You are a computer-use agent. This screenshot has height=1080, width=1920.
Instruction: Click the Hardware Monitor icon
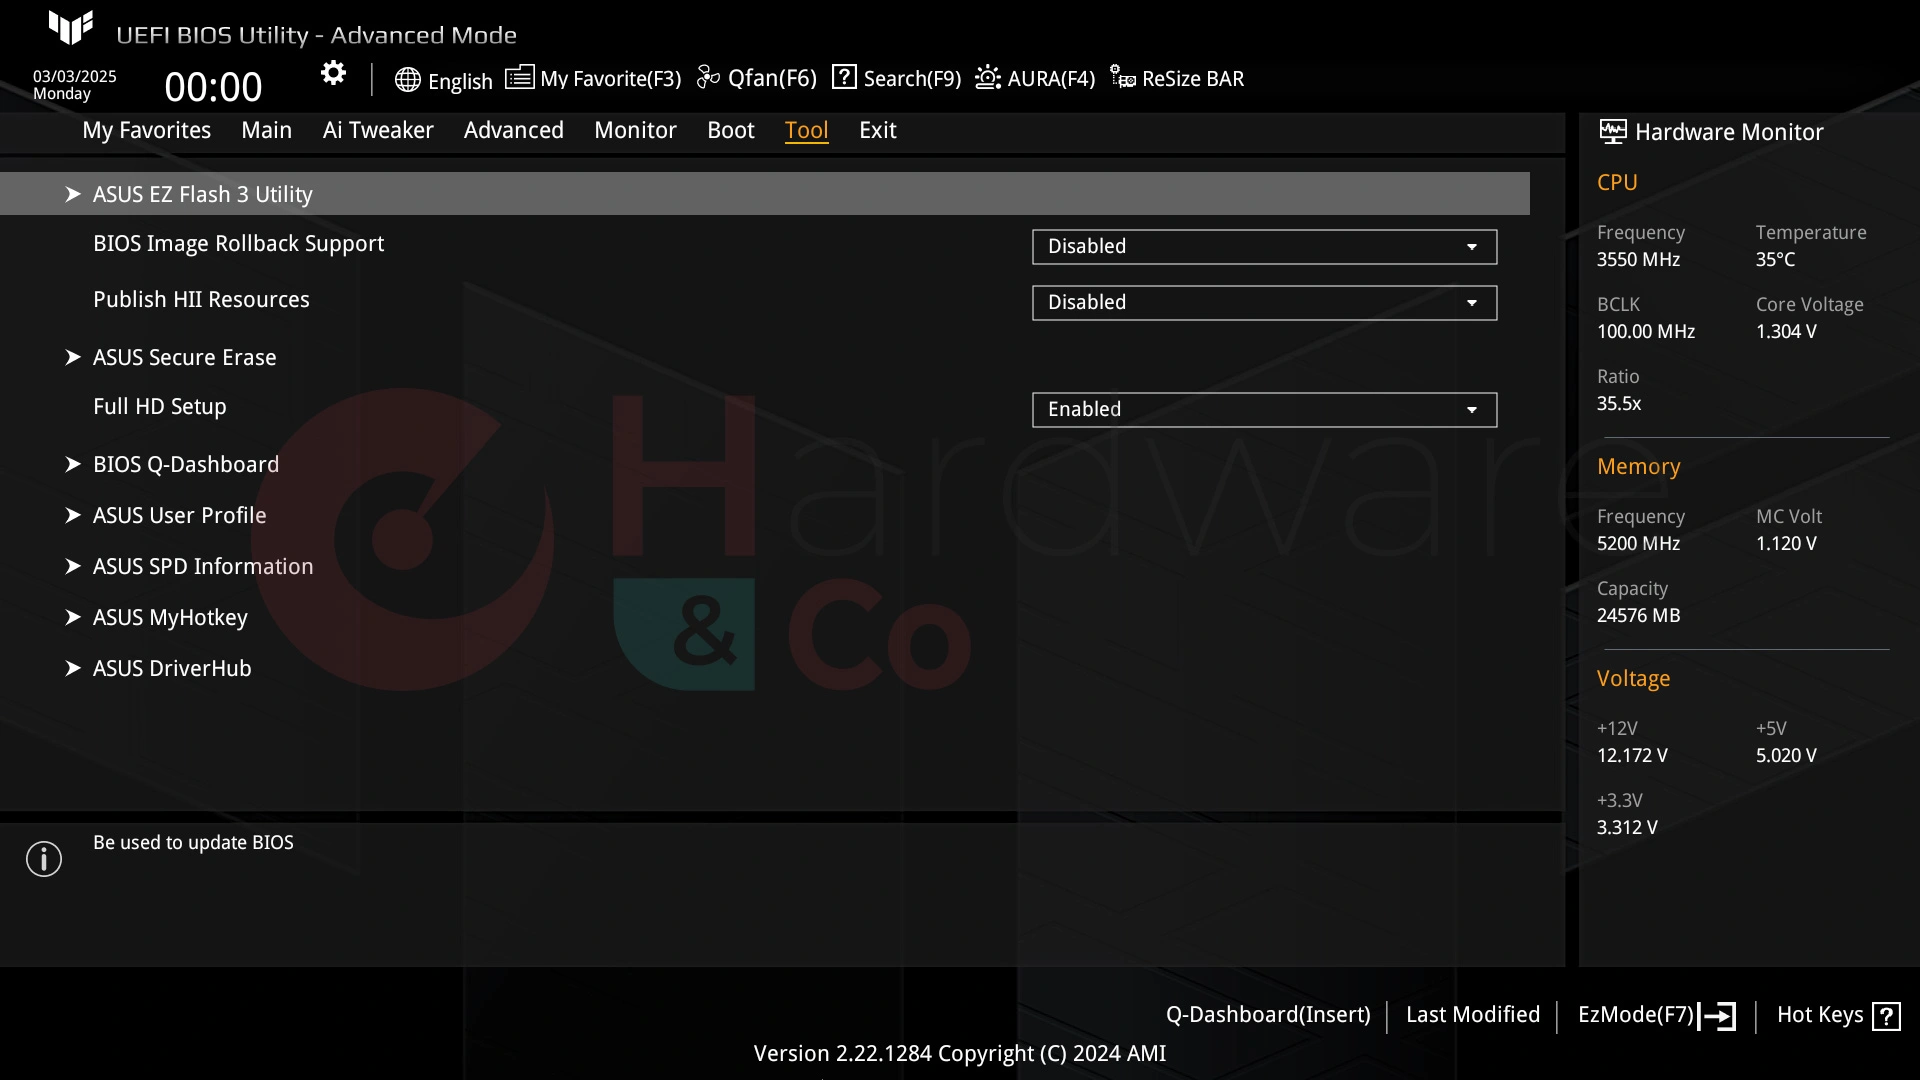1612,131
